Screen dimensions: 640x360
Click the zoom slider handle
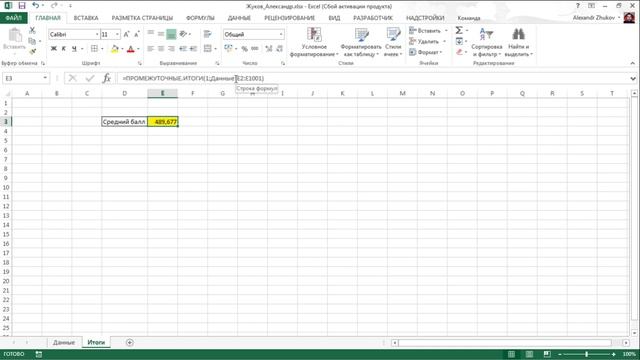[x=587, y=354]
